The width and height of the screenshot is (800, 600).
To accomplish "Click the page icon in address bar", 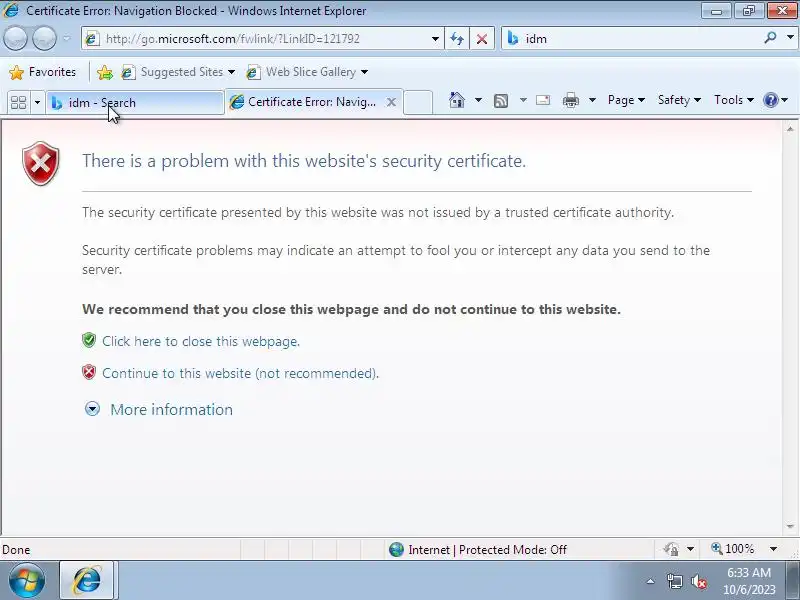I will (92, 39).
